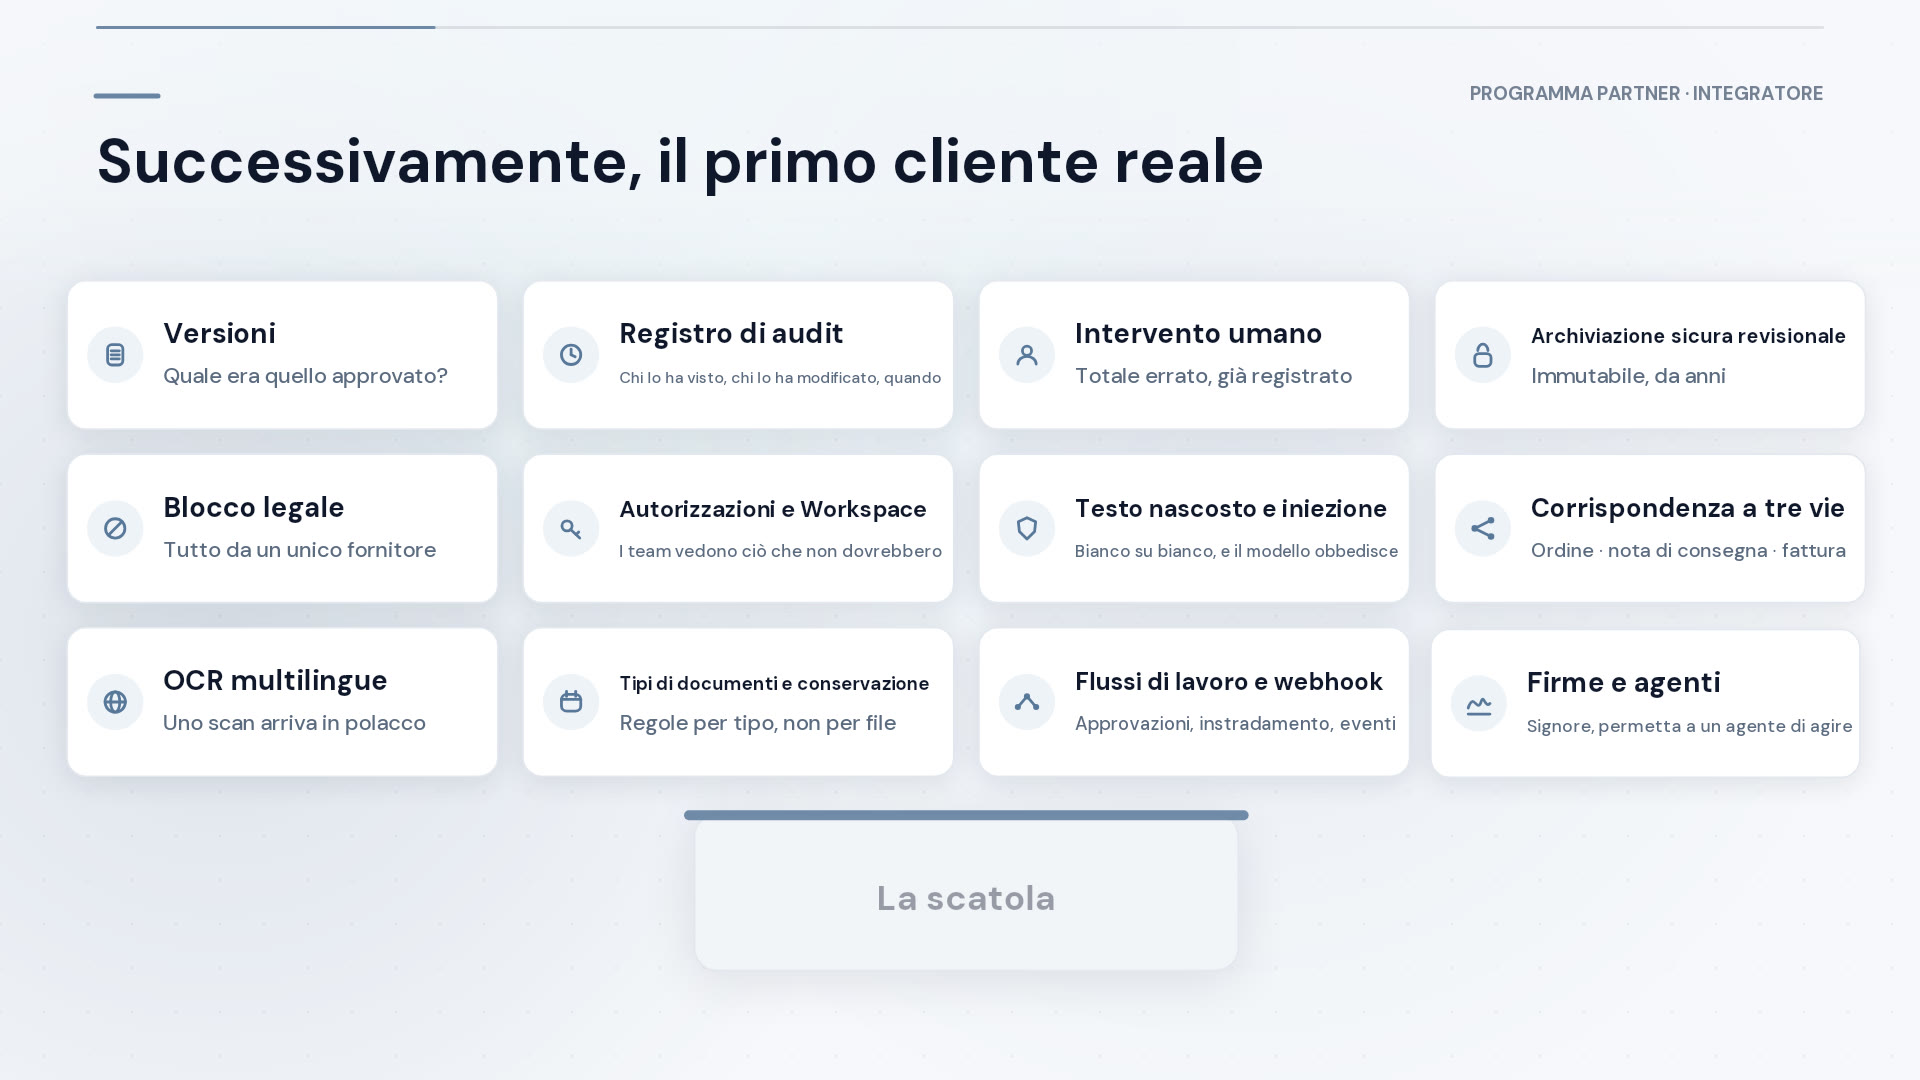Viewport: 1920px width, 1080px height.
Task: Click the text I team vedono ciò che non dovrebbero
Action: click(x=780, y=551)
